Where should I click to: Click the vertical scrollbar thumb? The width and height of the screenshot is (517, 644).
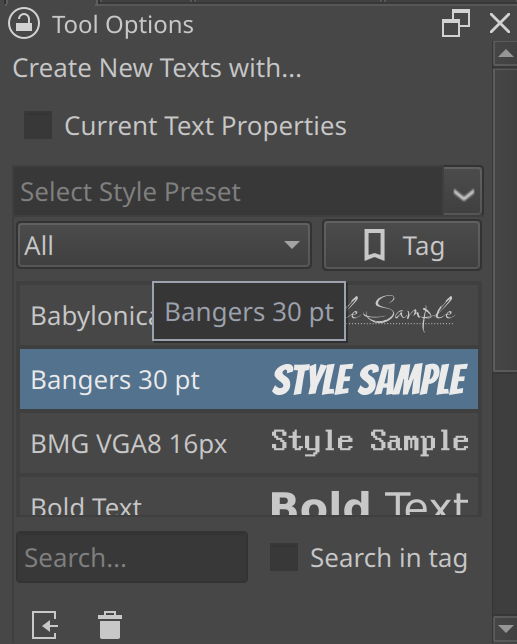click(505, 220)
